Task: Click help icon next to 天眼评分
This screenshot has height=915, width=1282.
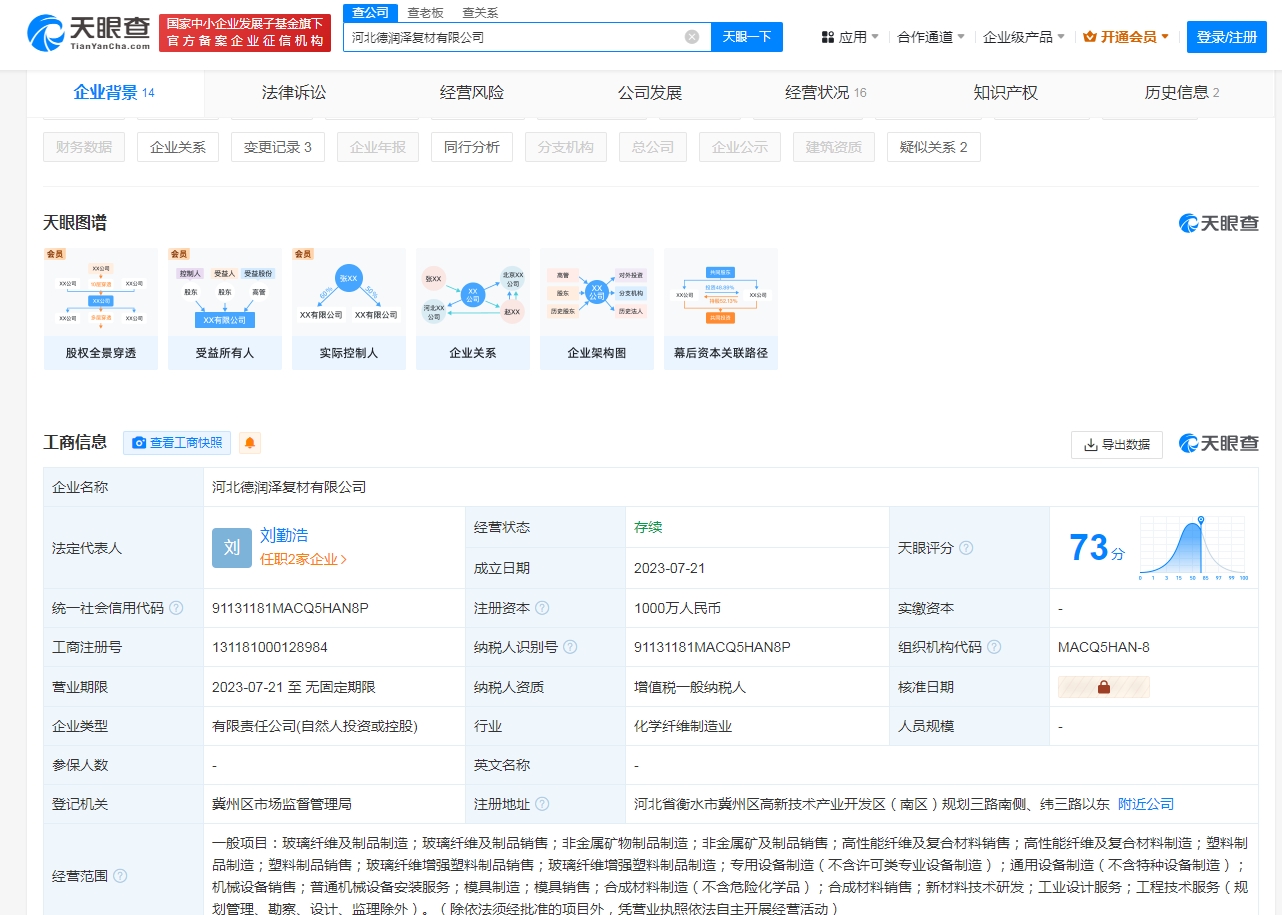Action: click(966, 548)
